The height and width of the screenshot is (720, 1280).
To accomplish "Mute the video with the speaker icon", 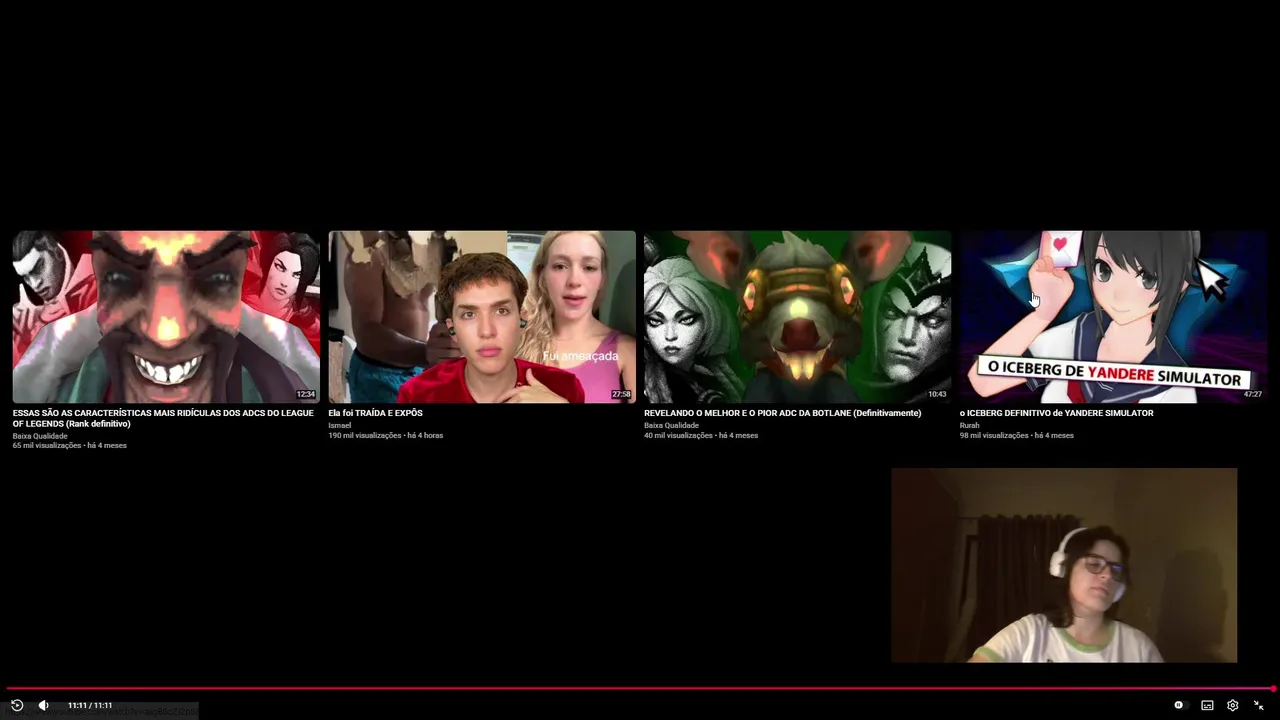I will [43, 705].
